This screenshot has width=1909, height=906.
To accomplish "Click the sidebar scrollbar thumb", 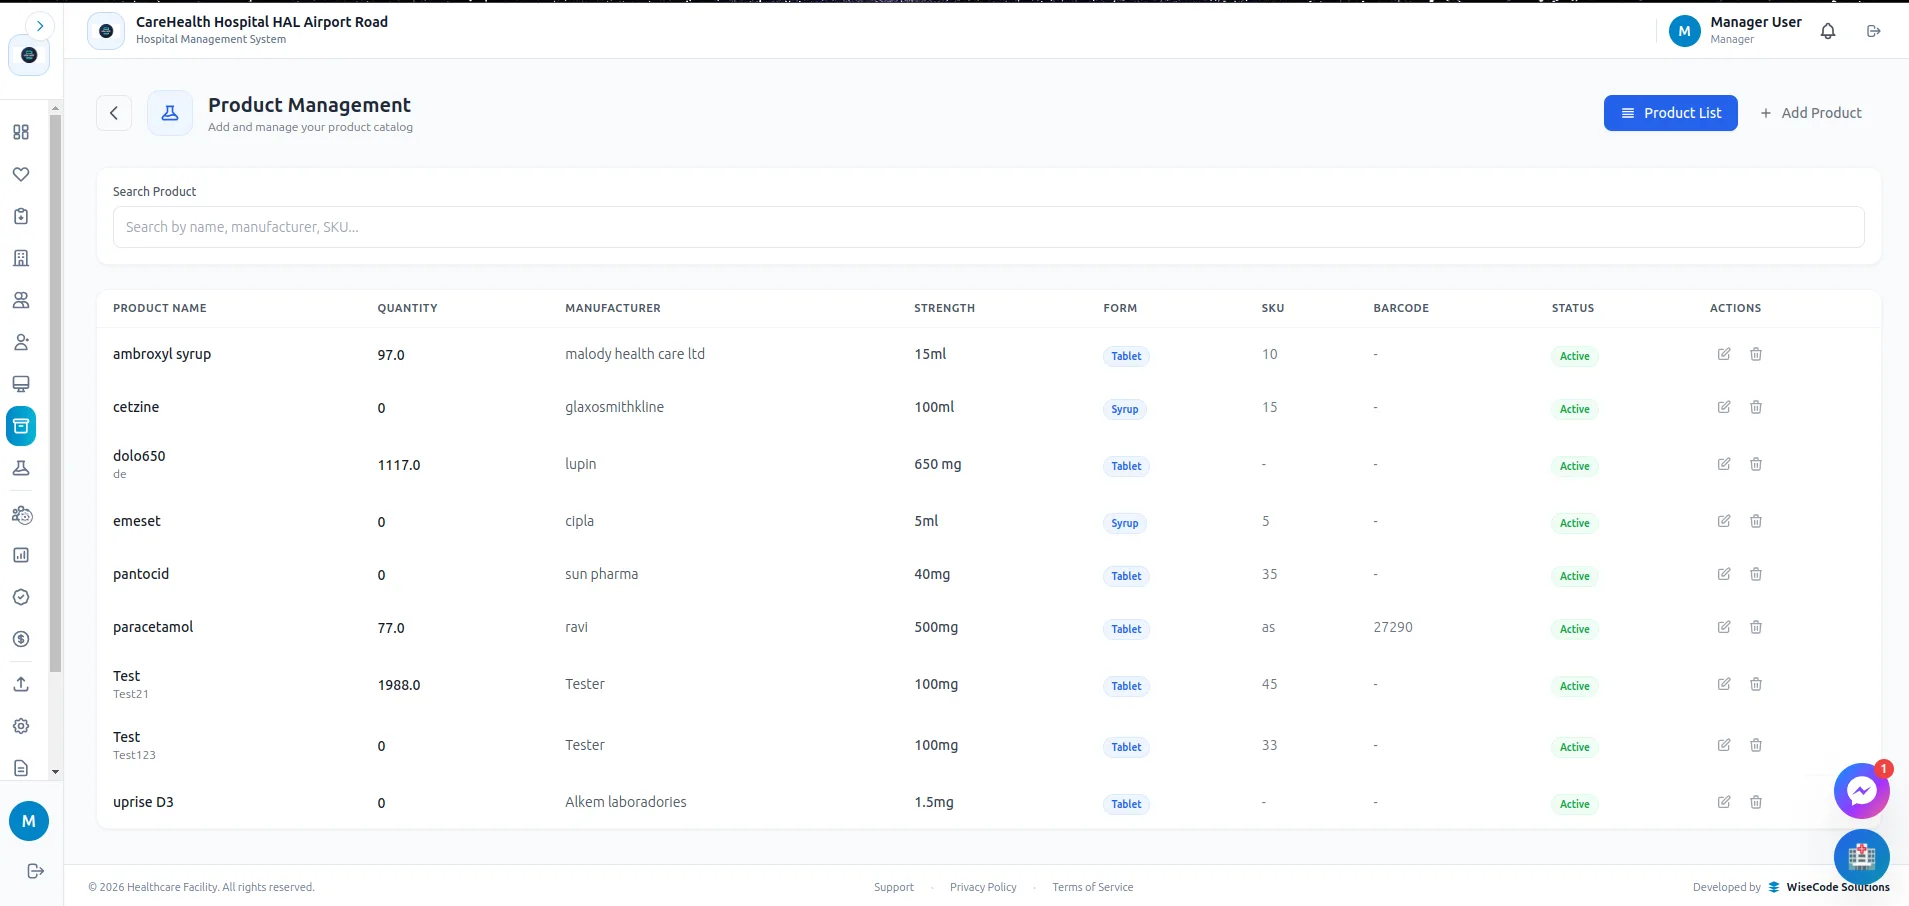I will point(55,393).
